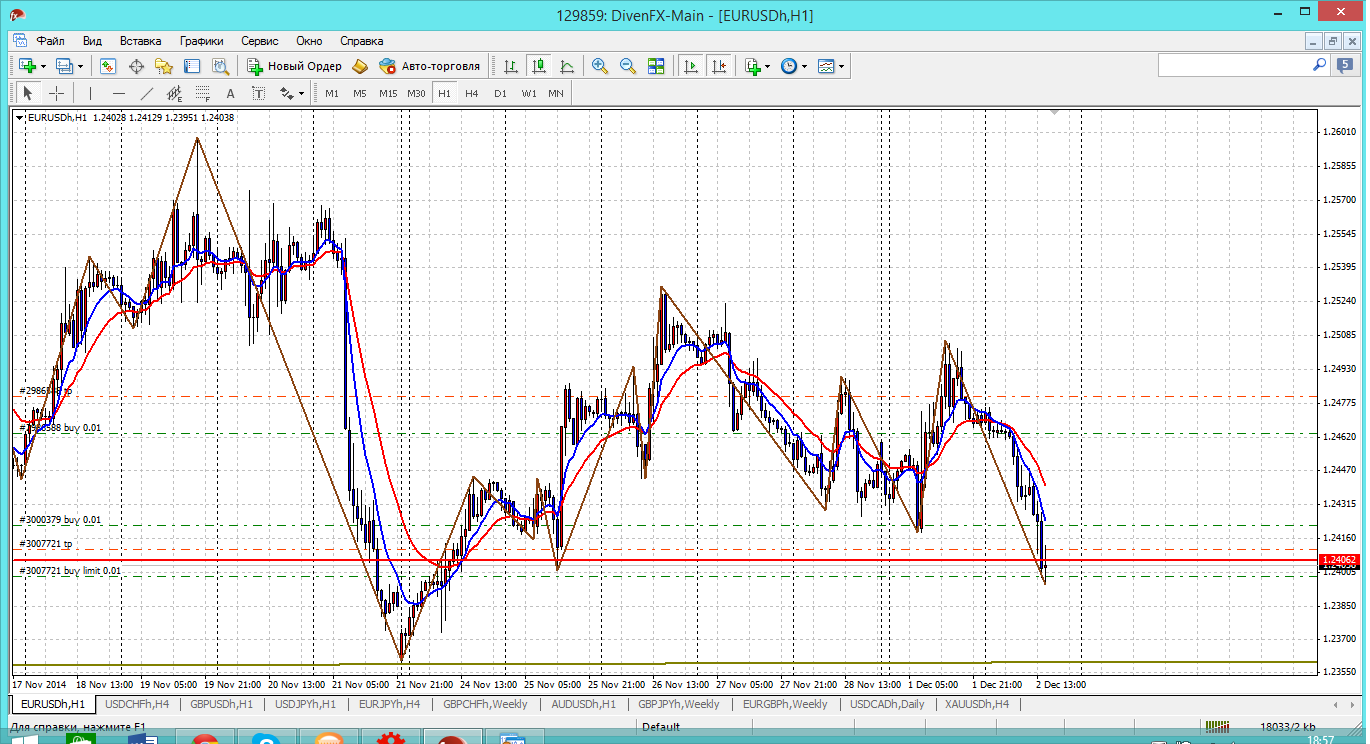The image size is (1370, 744).
Task: Switch to the XAUUSDh,H4 chart tab
Action: pos(977,704)
